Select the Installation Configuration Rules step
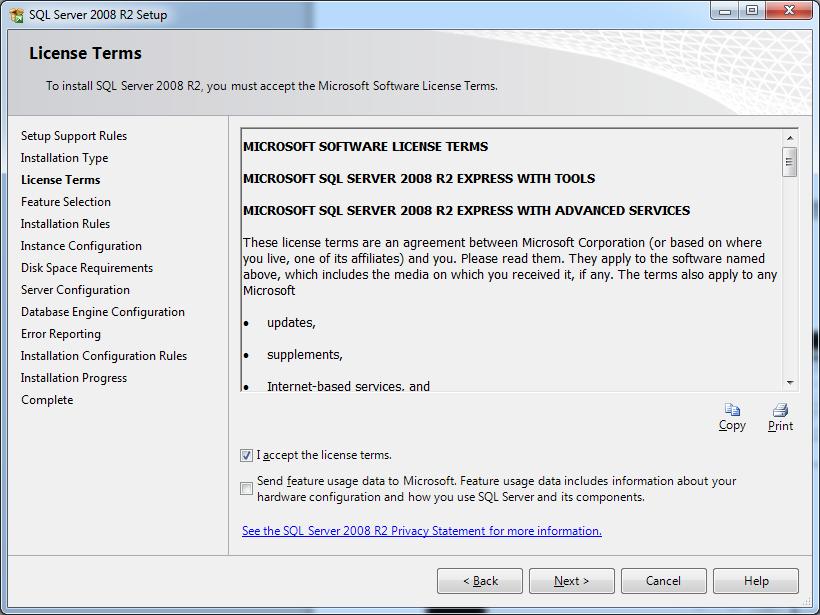 coord(104,356)
